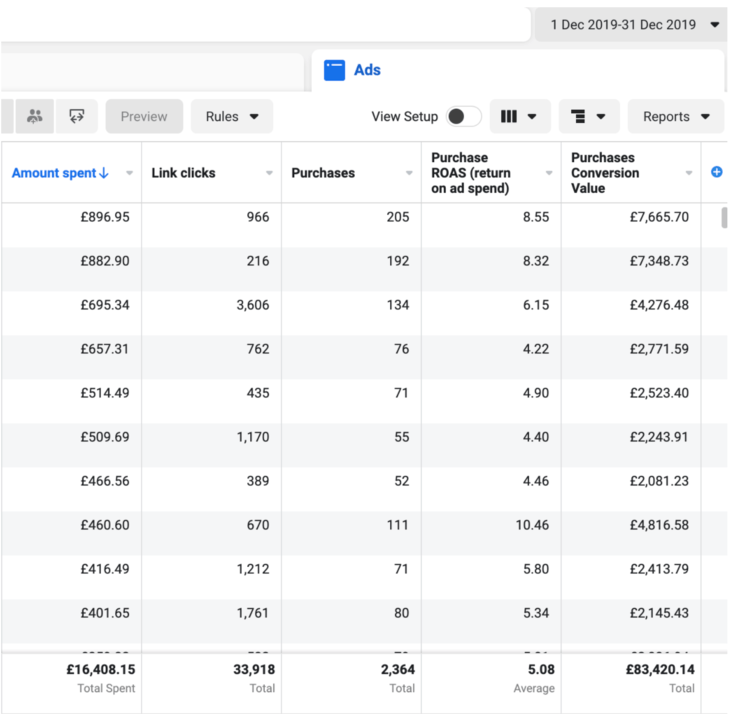Open the Reports dropdown menu
The height and width of the screenshot is (714, 731).
tap(676, 117)
